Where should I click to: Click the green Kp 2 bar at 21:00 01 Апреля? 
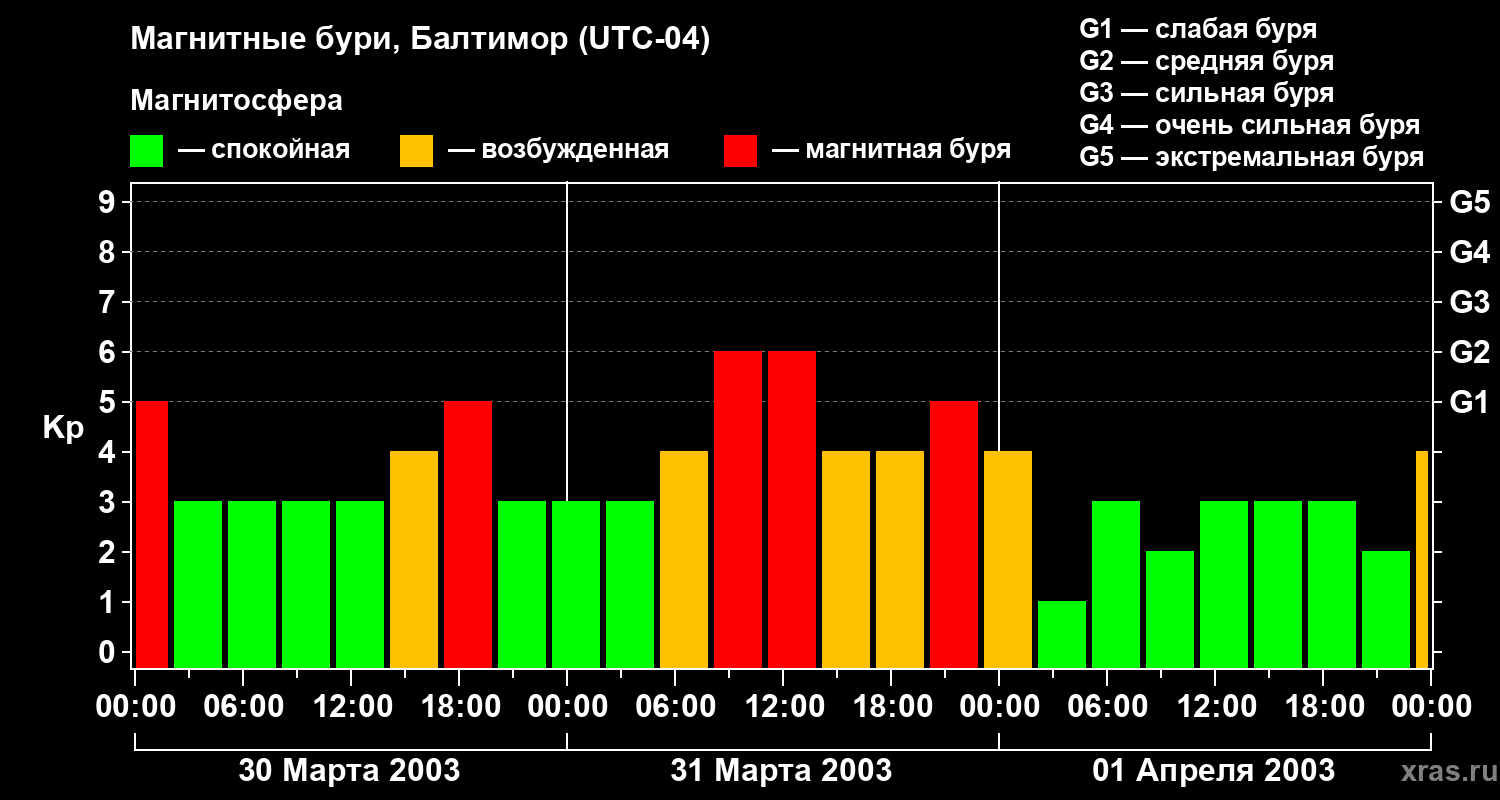tap(1386, 609)
